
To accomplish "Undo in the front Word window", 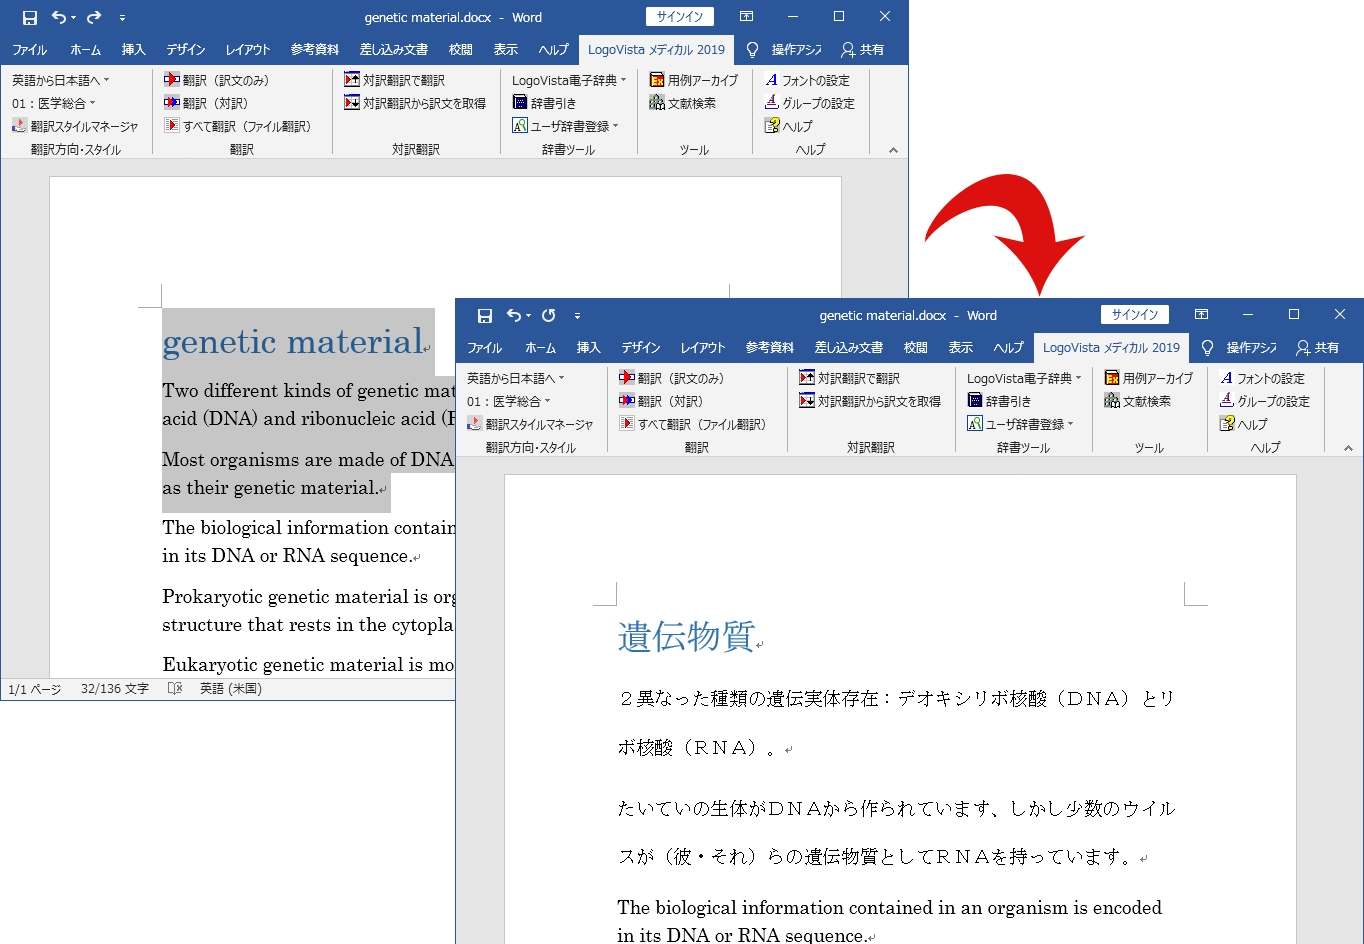I will pos(514,315).
